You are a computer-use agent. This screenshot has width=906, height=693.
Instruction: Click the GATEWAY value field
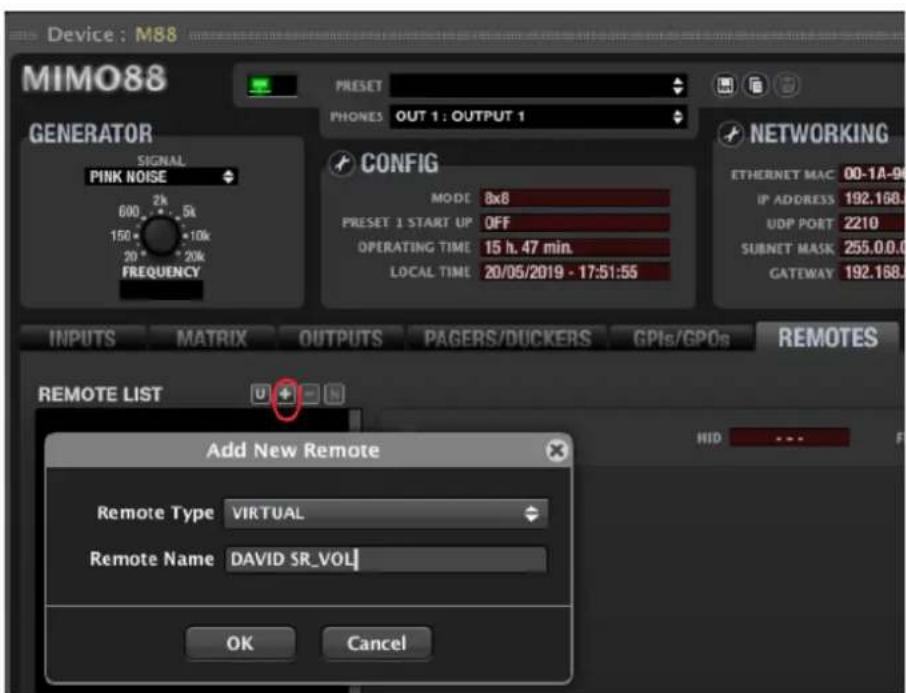click(x=872, y=272)
